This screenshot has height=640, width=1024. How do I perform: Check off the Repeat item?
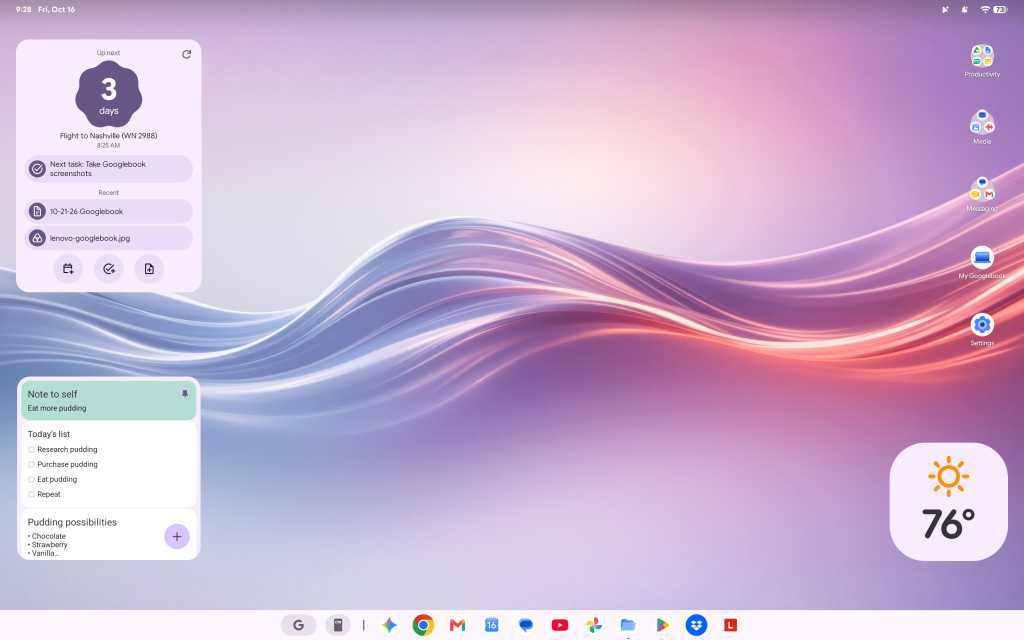click(31, 495)
